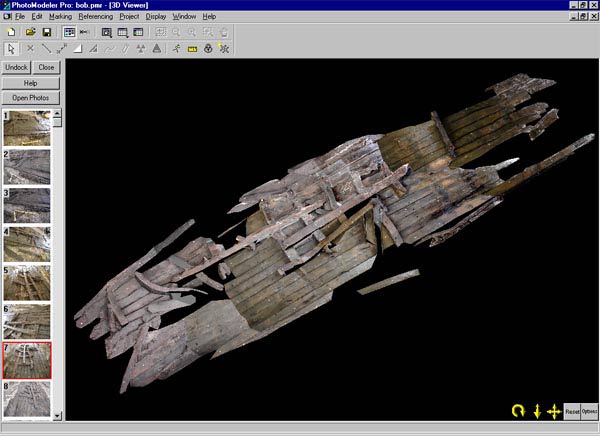Select the outlined triangle surface tool
600x436 pixels.
(x=93, y=49)
